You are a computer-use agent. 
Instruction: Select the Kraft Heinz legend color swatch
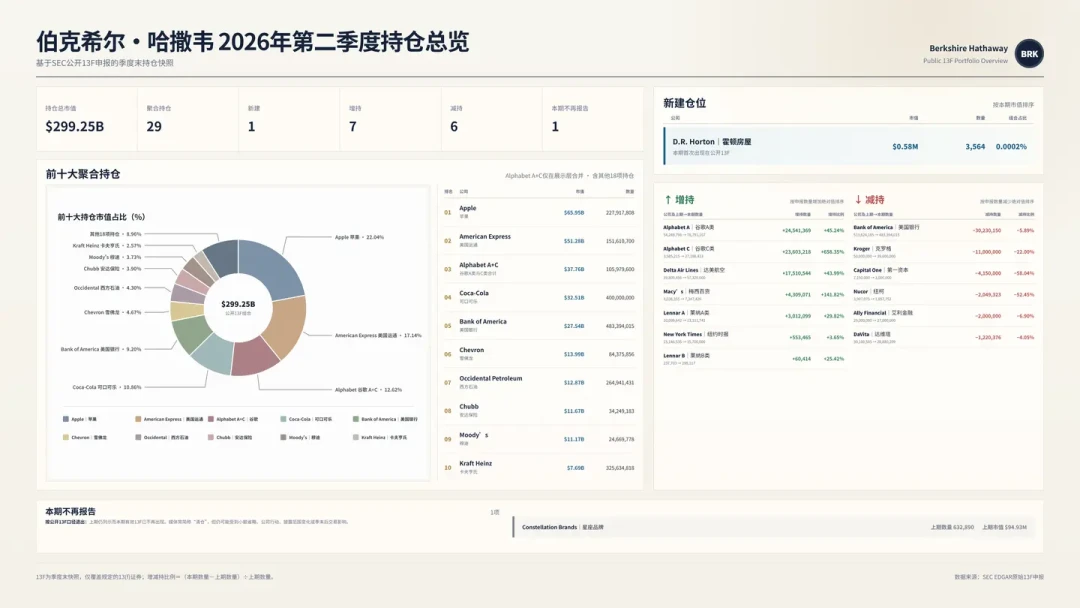(x=355, y=437)
